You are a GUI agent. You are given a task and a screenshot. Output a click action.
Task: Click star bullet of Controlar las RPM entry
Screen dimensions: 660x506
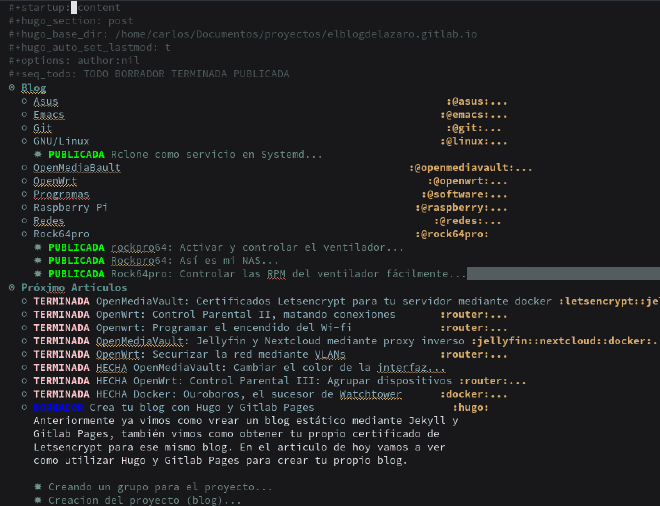pos(38,274)
